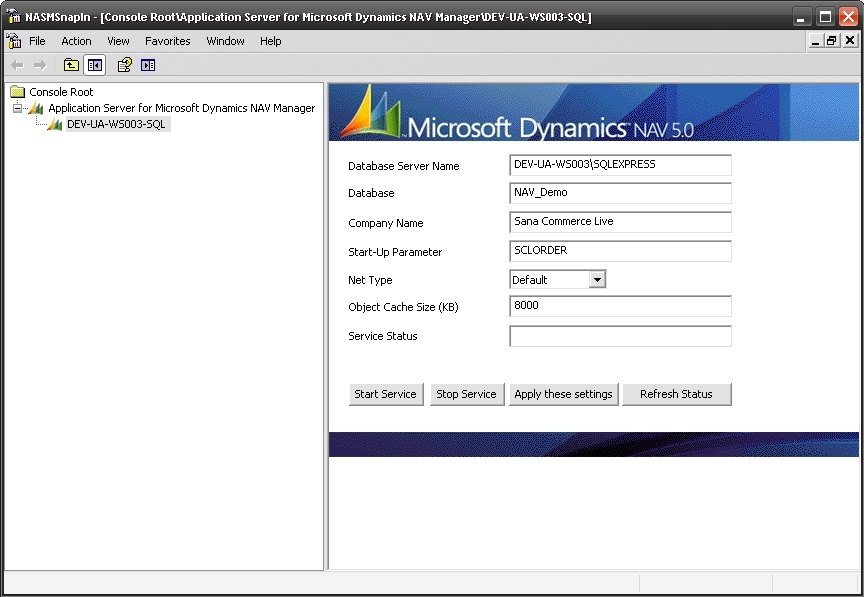This screenshot has width=864, height=597.
Task: Click into the Database Server Name field
Action: click(620, 165)
